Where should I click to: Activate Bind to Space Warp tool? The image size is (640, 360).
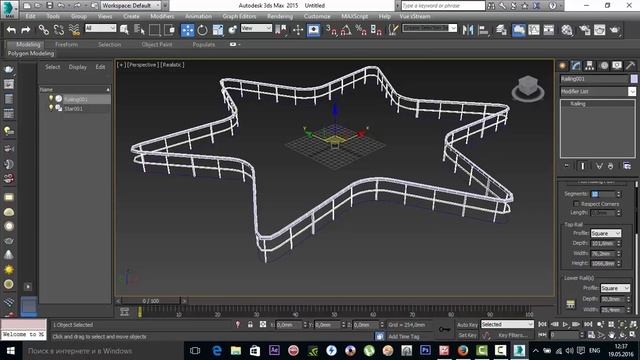(74, 30)
